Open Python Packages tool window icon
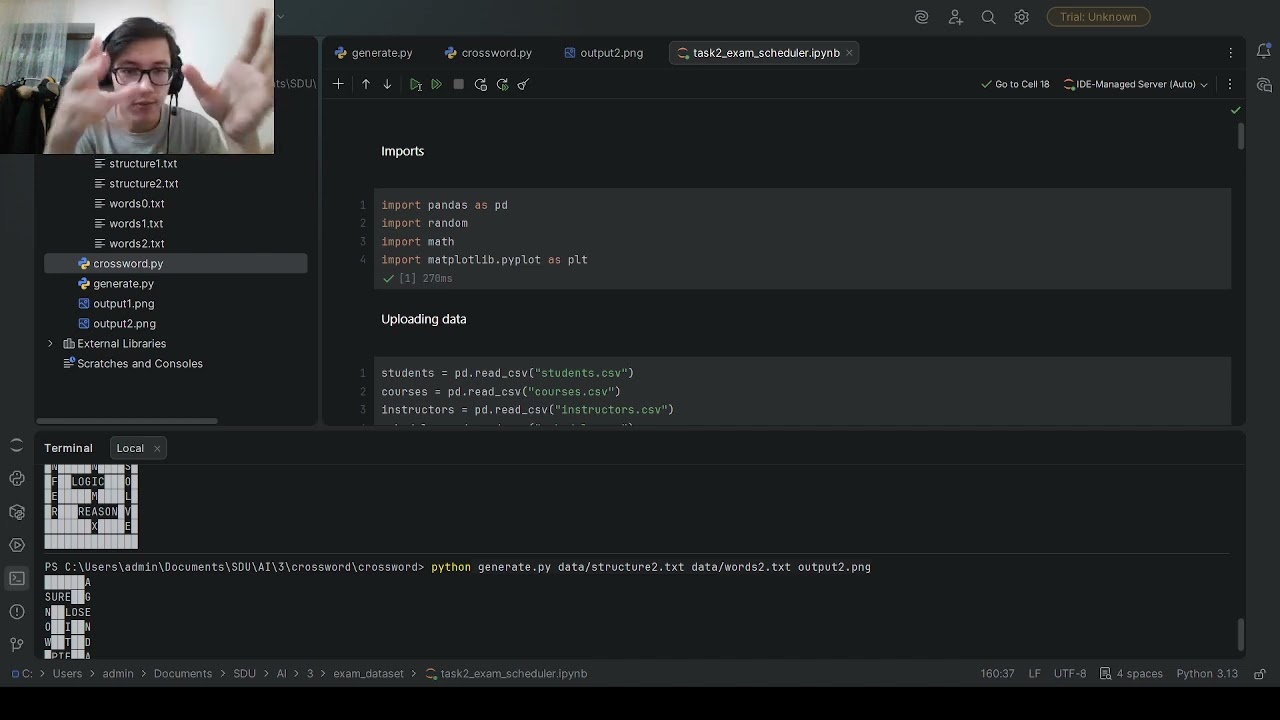 click(x=17, y=512)
